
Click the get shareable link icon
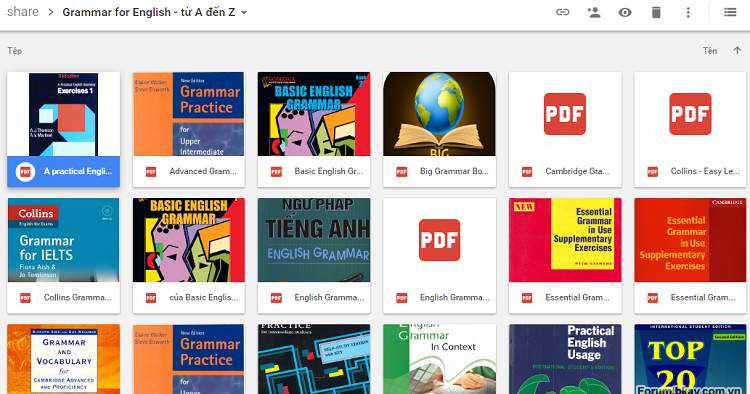pyautogui.click(x=562, y=12)
